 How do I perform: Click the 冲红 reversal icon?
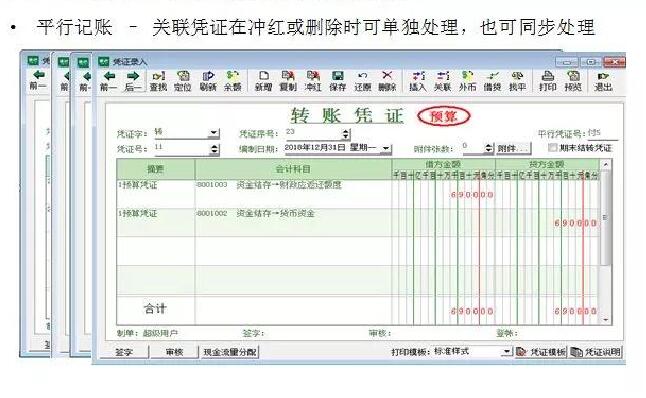313,81
